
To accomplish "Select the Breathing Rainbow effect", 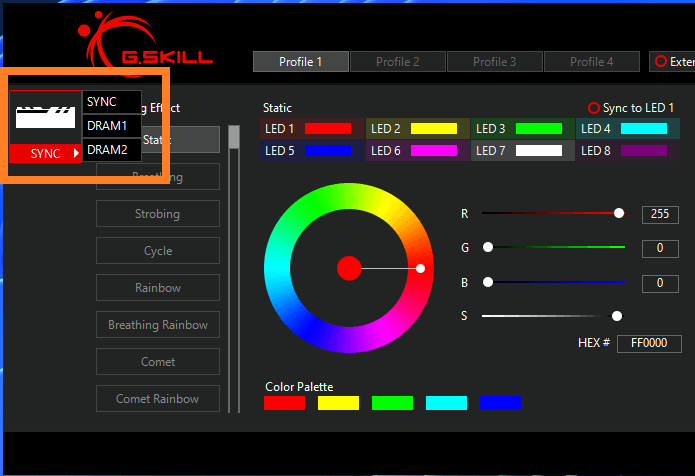I will (x=158, y=325).
